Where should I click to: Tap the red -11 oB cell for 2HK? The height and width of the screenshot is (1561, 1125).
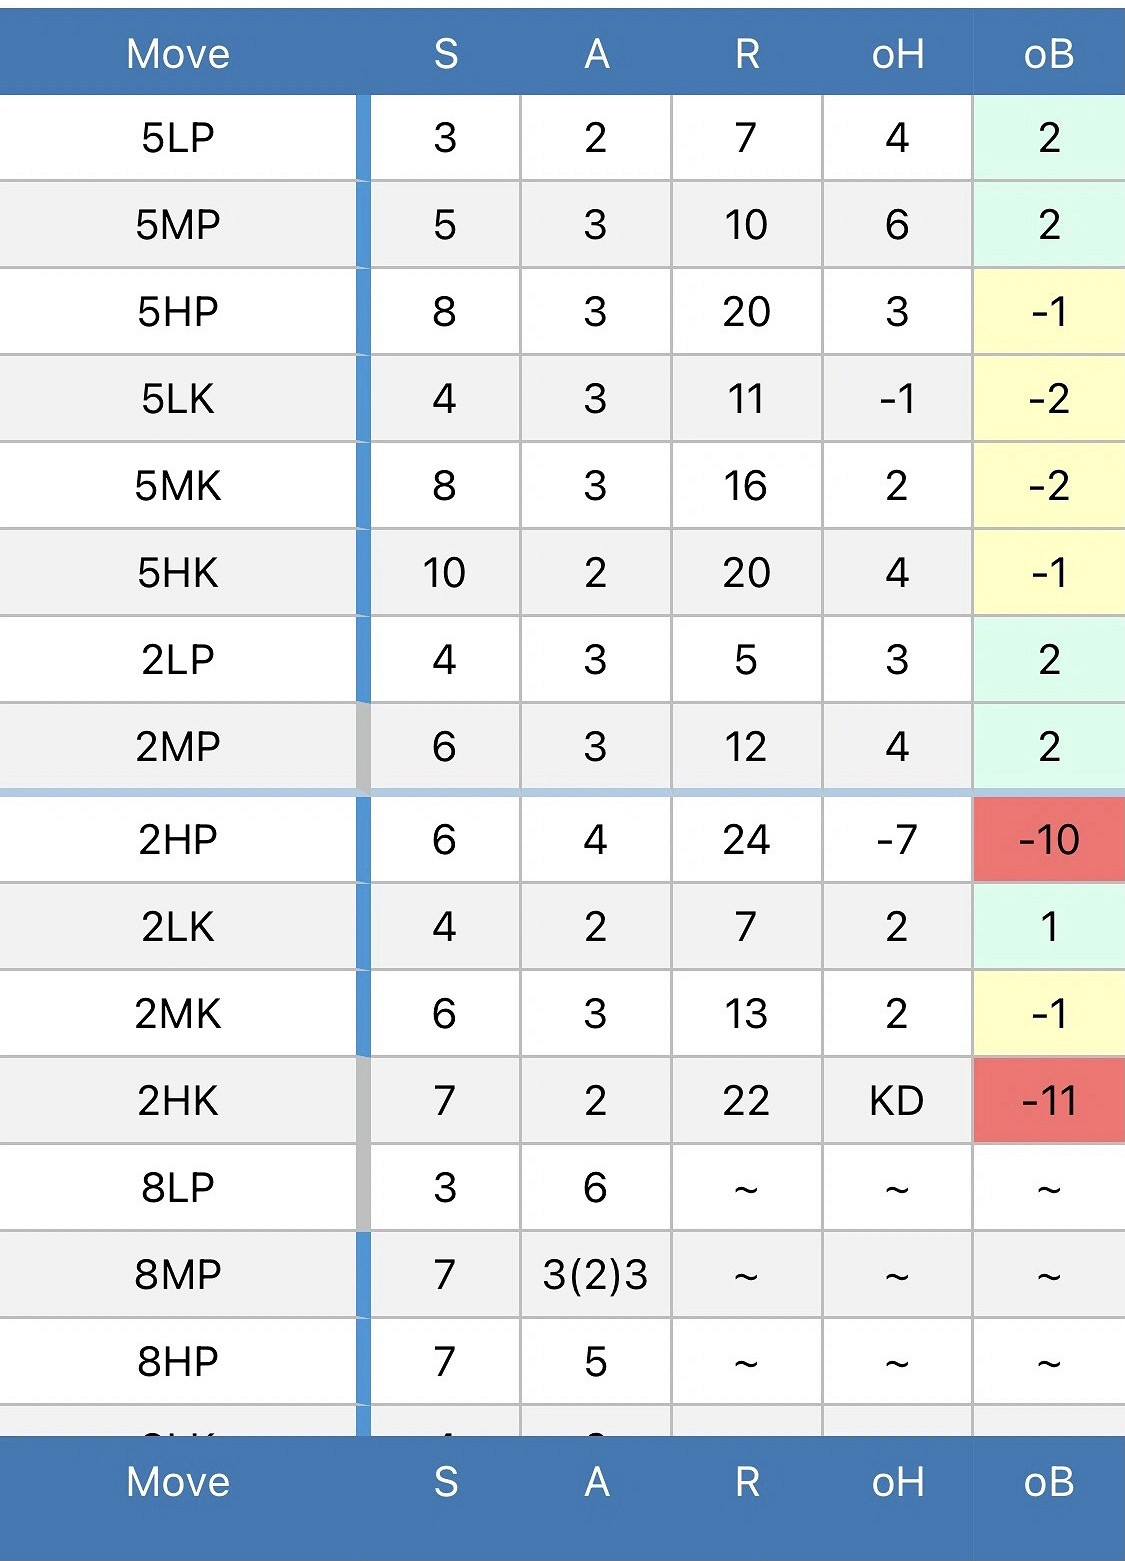point(1049,1101)
